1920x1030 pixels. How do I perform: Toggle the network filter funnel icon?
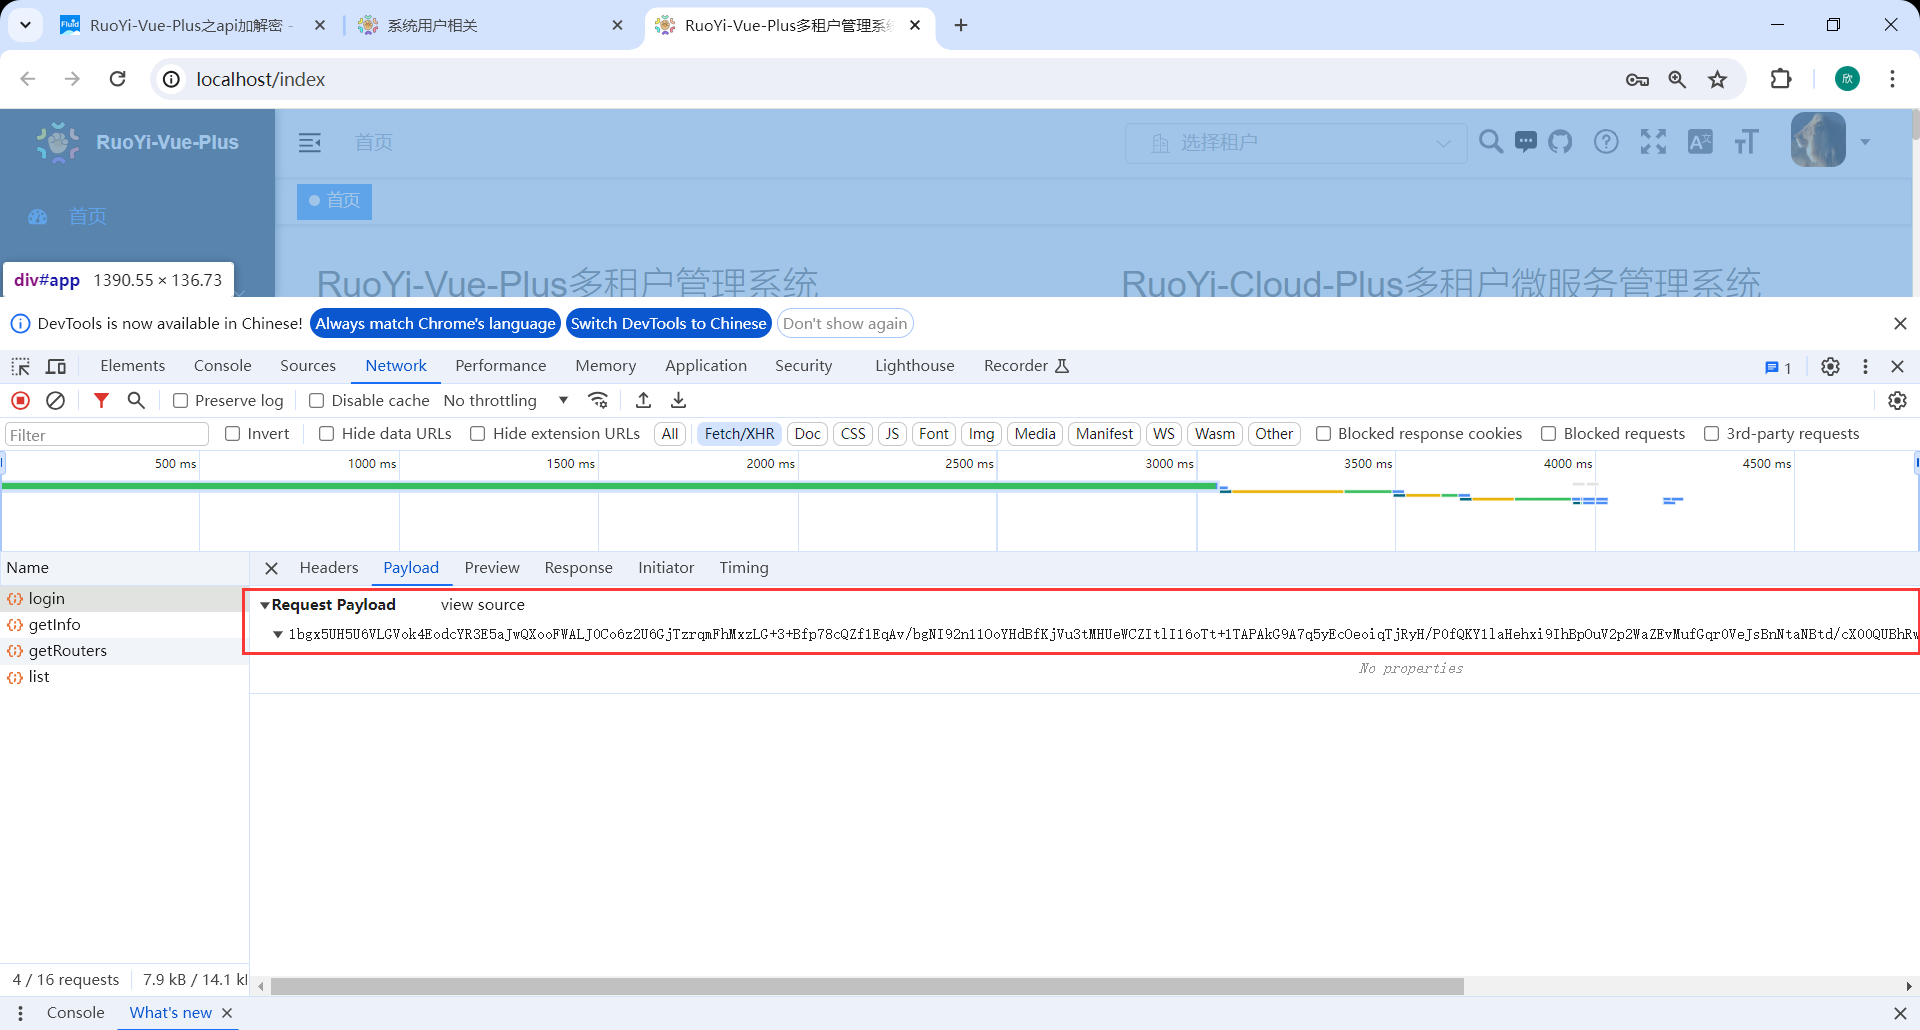tap(101, 400)
